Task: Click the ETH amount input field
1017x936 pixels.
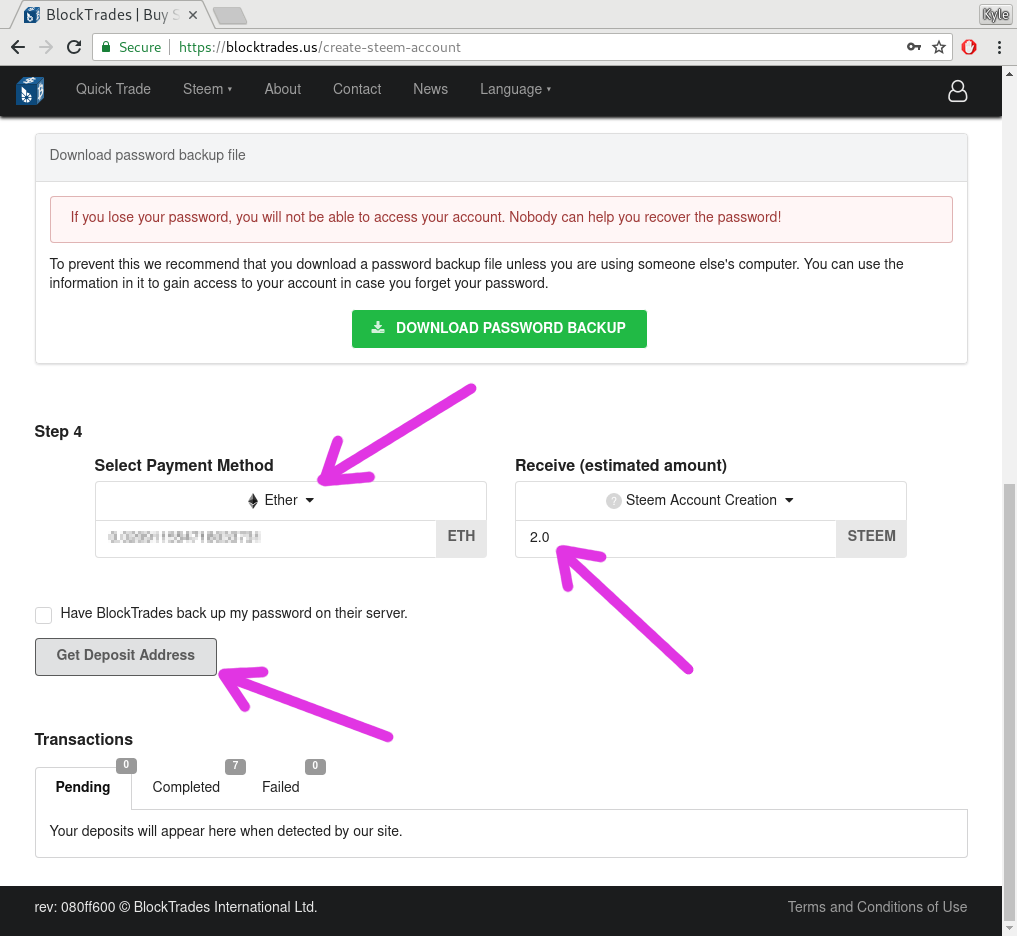Action: (266, 537)
